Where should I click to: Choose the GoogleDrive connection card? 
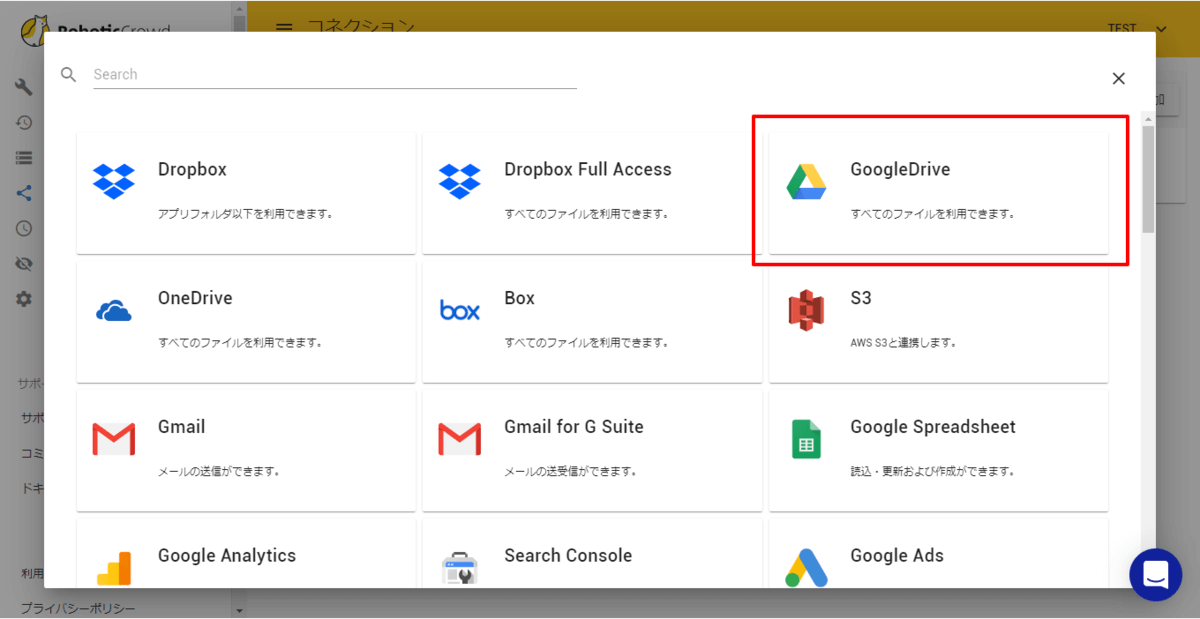pyautogui.click(x=938, y=193)
